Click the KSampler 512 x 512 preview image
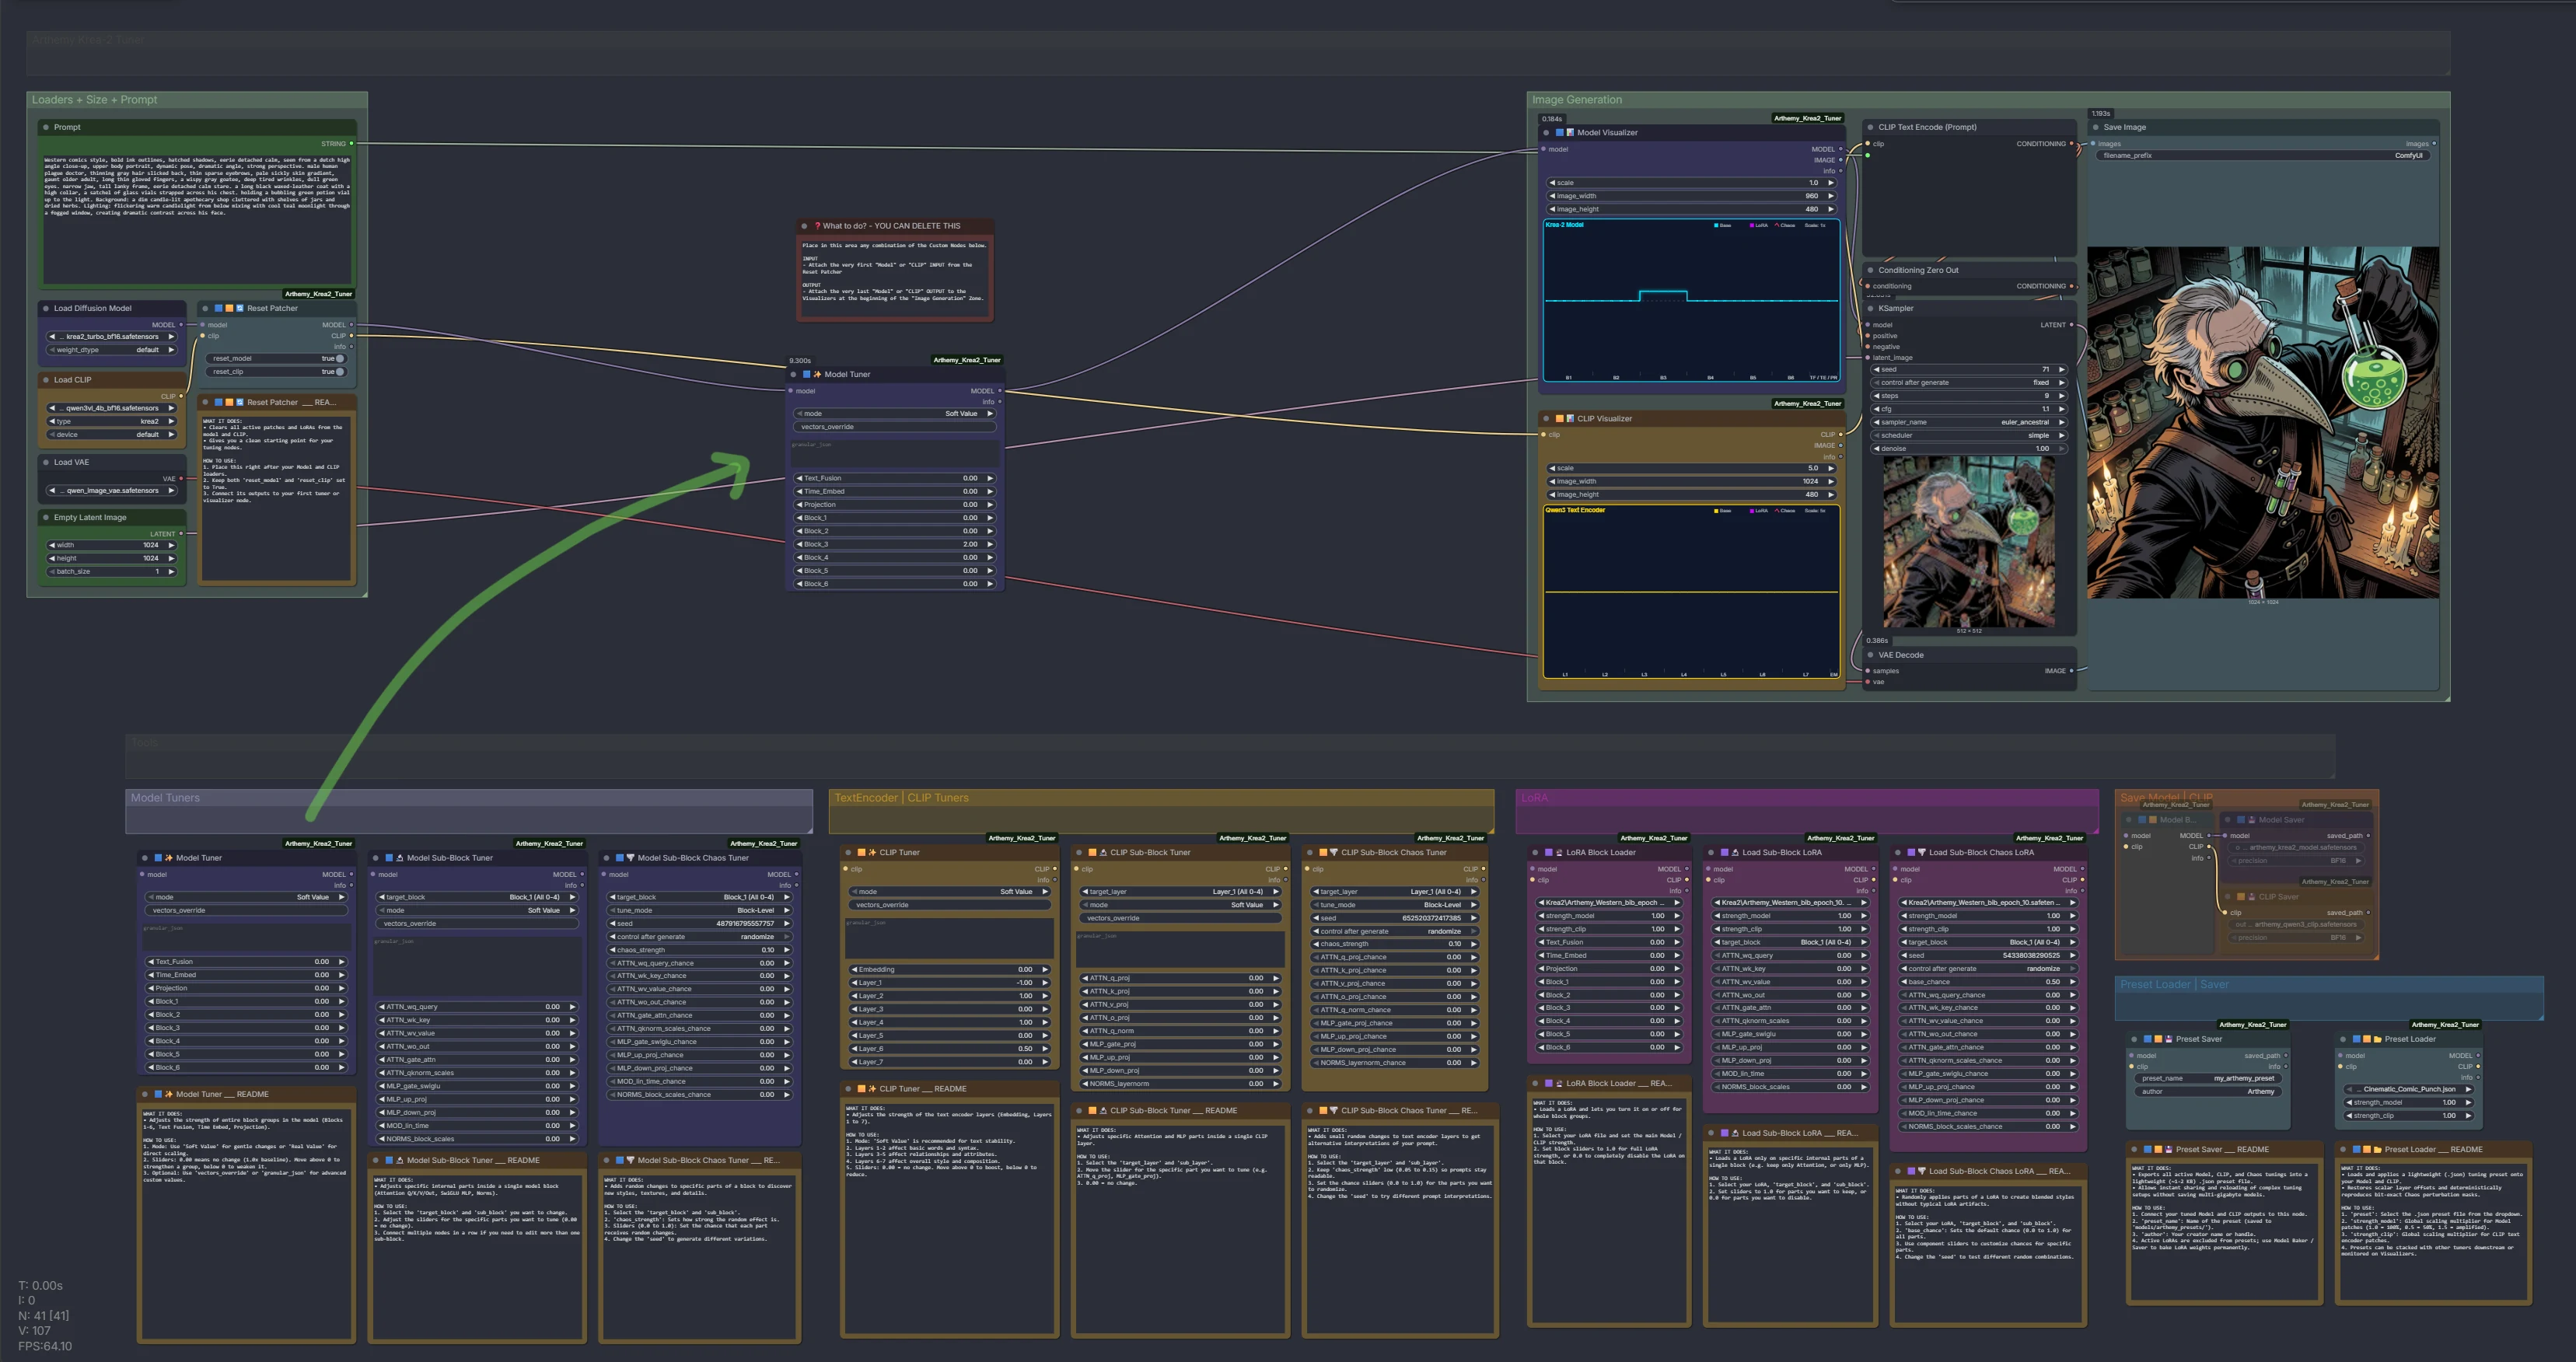The width and height of the screenshot is (2576, 1362). tap(1968, 542)
